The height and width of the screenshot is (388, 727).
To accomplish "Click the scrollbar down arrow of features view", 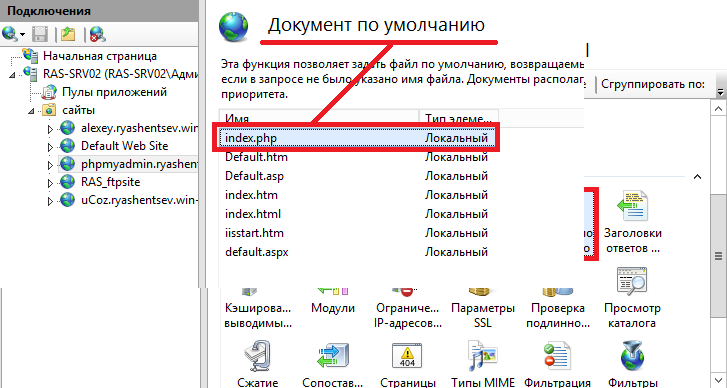I will 719,380.
